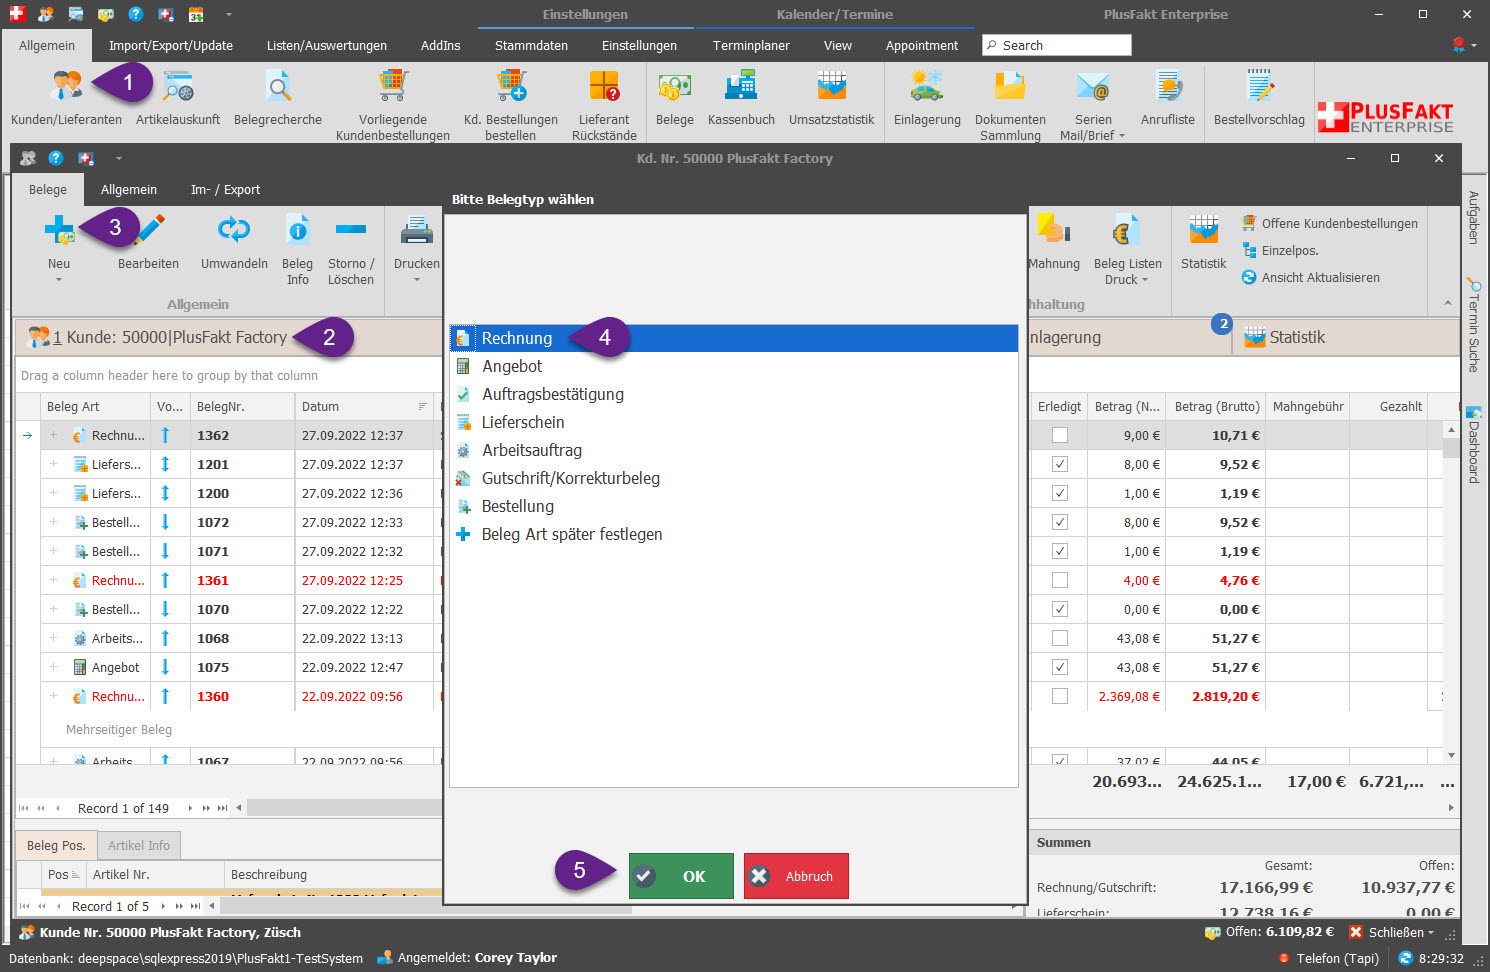This screenshot has height=972, width=1490.
Task: Open Anrufliste
Action: pos(1168,99)
